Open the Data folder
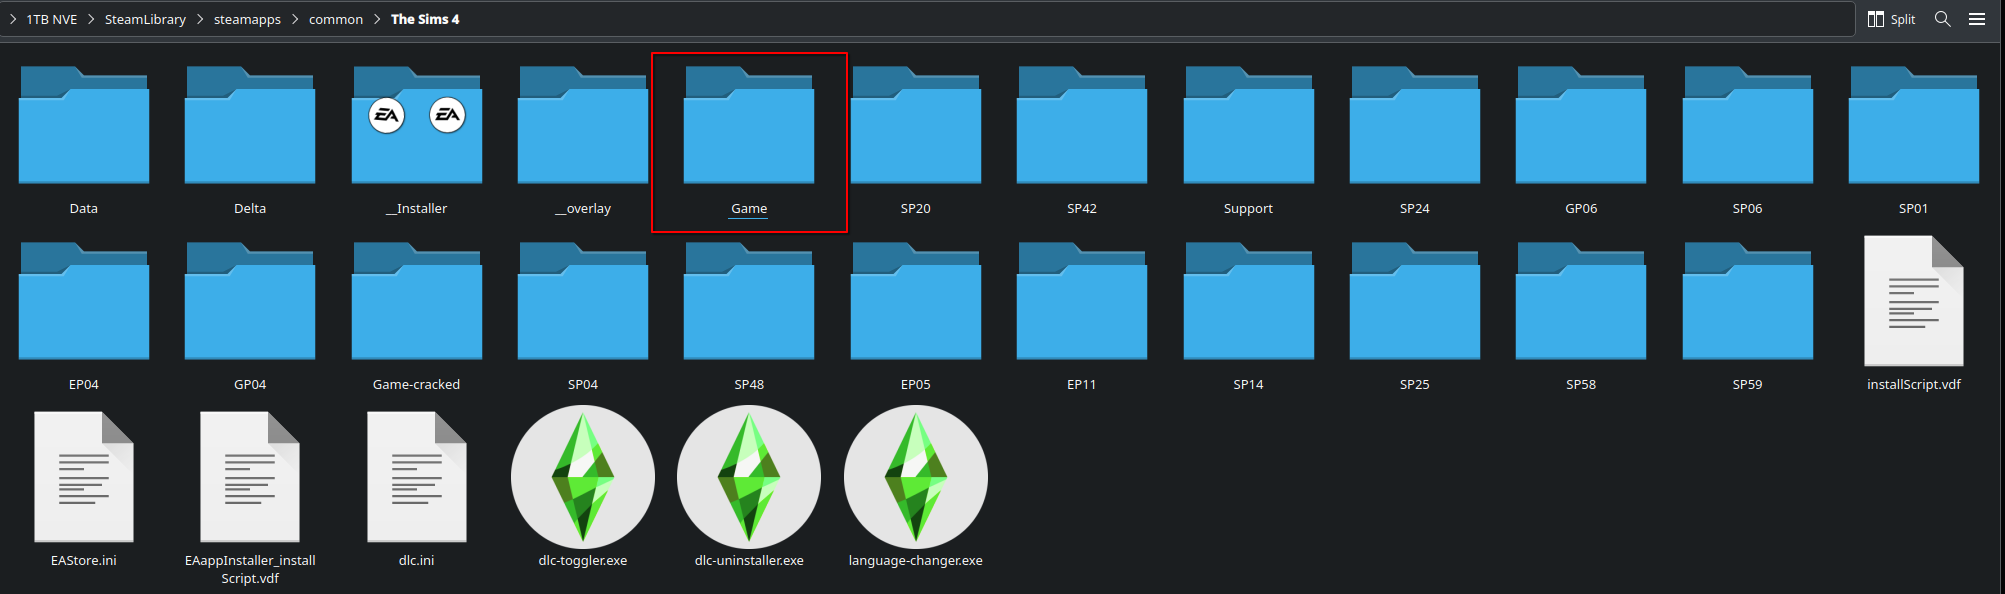 tap(84, 125)
